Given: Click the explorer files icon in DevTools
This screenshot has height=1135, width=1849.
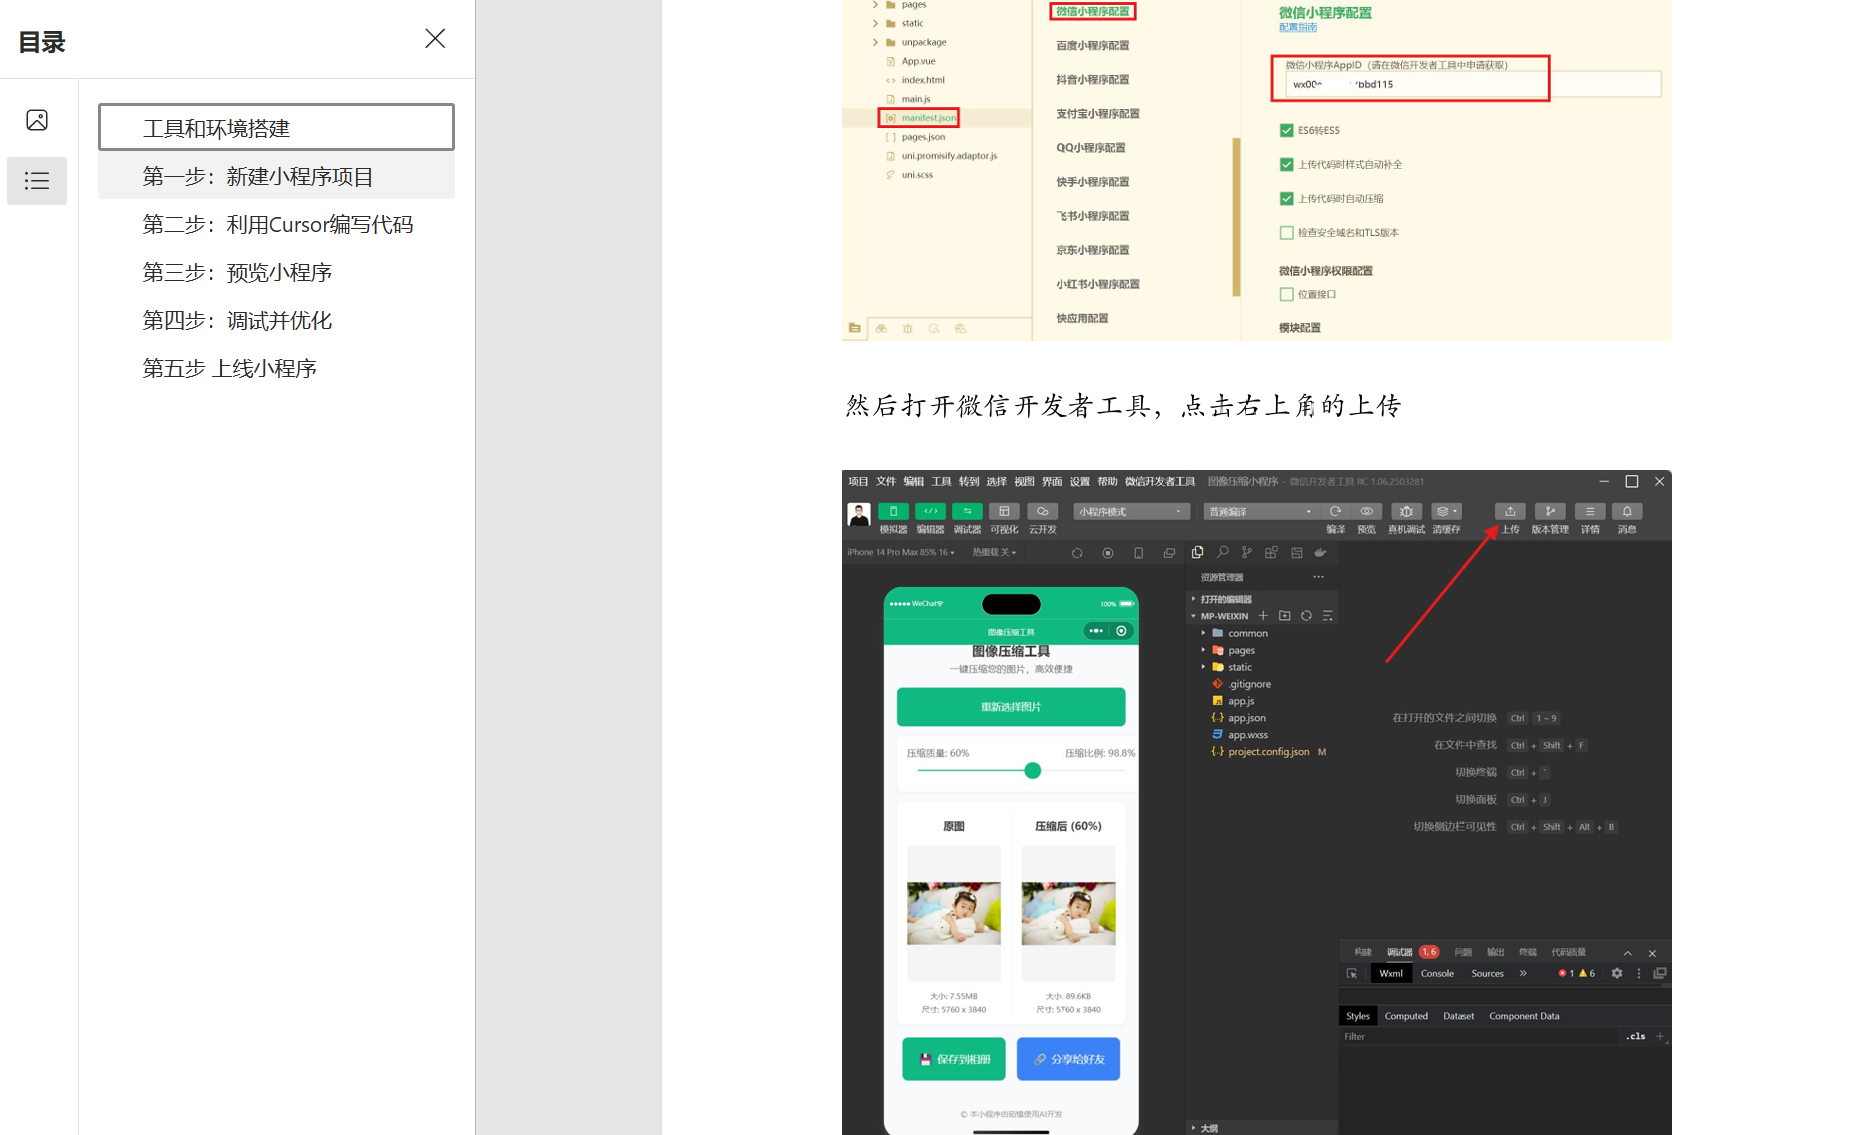Looking at the screenshot, I should pos(1197,552).
